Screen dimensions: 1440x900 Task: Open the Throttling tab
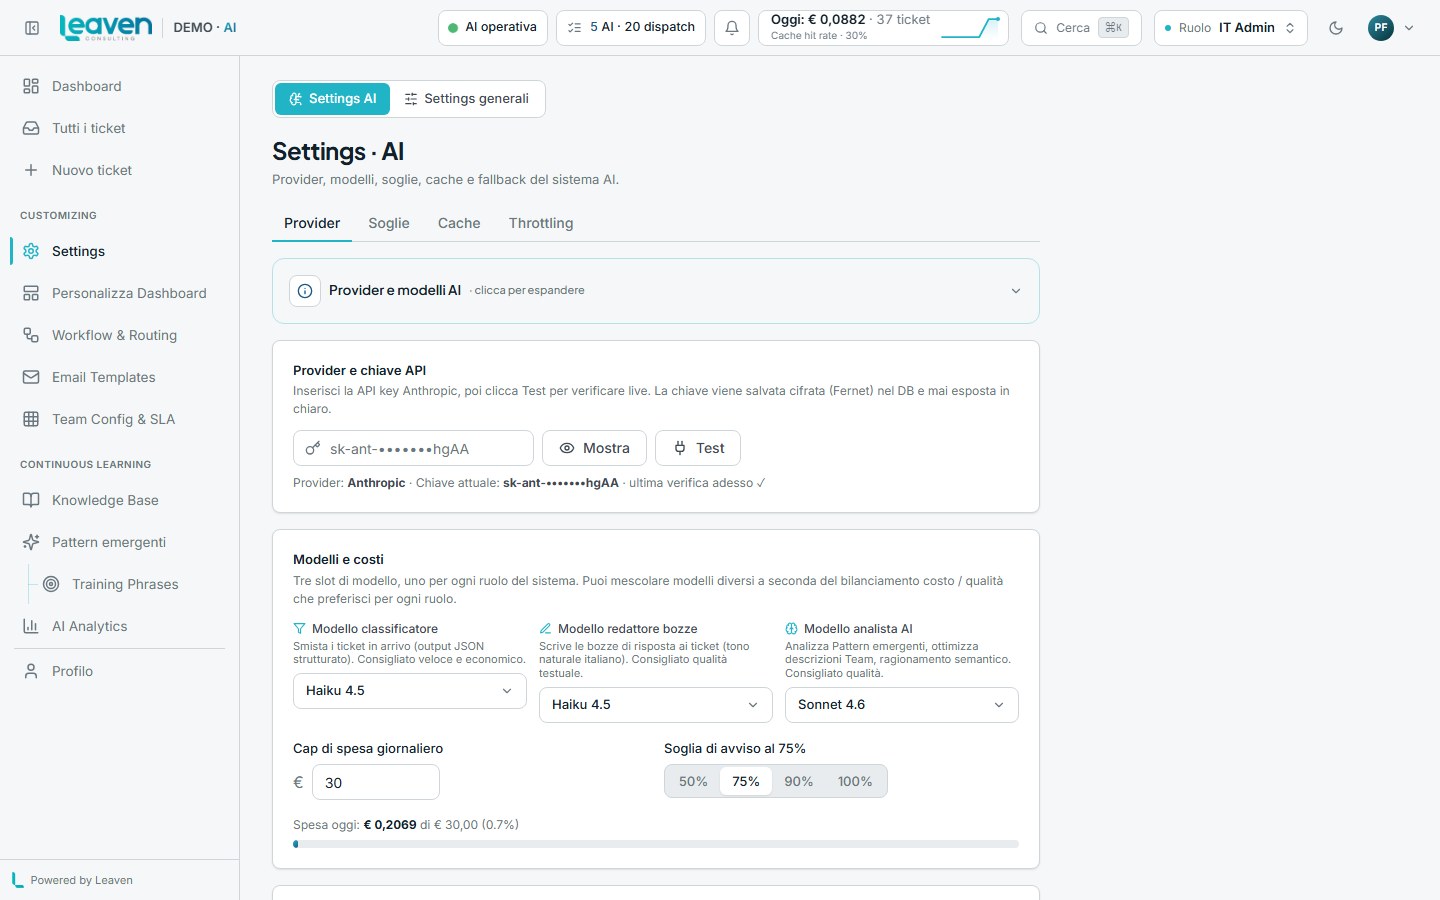point(541,223)
